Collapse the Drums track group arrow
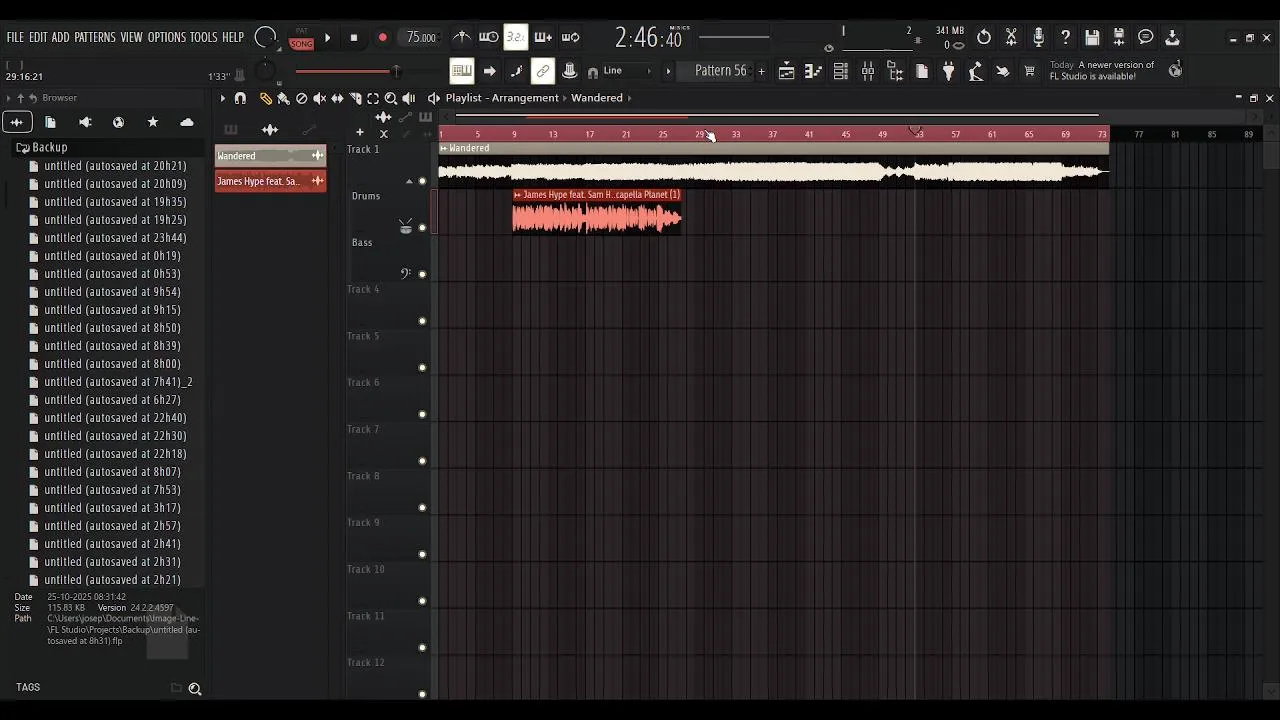This screenshot has height=720, width=1280. pyautogui.click(x=408, y=181)
